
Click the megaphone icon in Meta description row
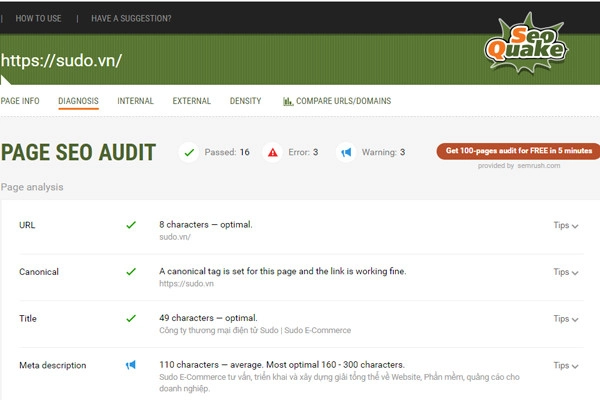tap(131, 366)
